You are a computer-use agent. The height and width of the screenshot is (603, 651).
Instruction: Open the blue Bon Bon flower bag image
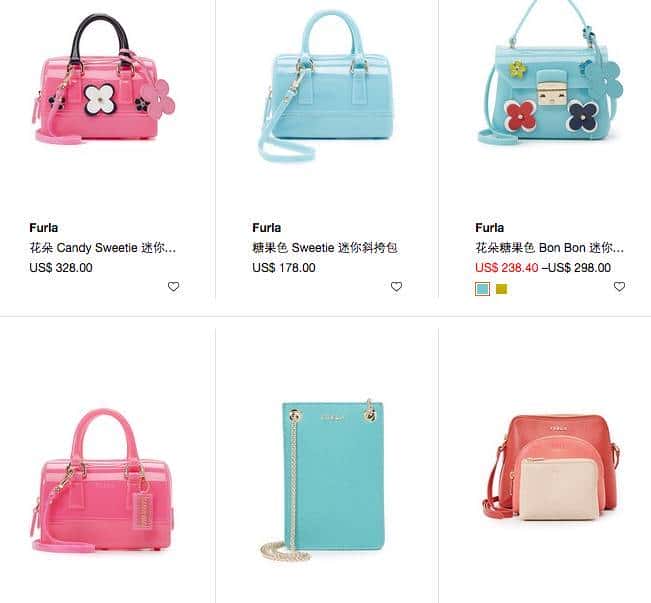pyautogui.click(x=550, y=73)
